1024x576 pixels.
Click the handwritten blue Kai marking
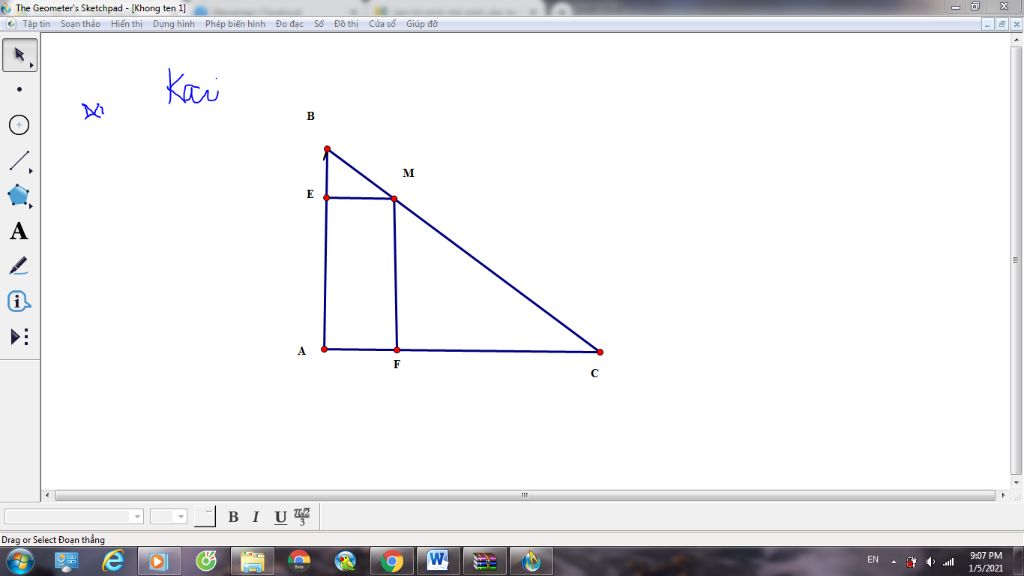coord(193,87)
